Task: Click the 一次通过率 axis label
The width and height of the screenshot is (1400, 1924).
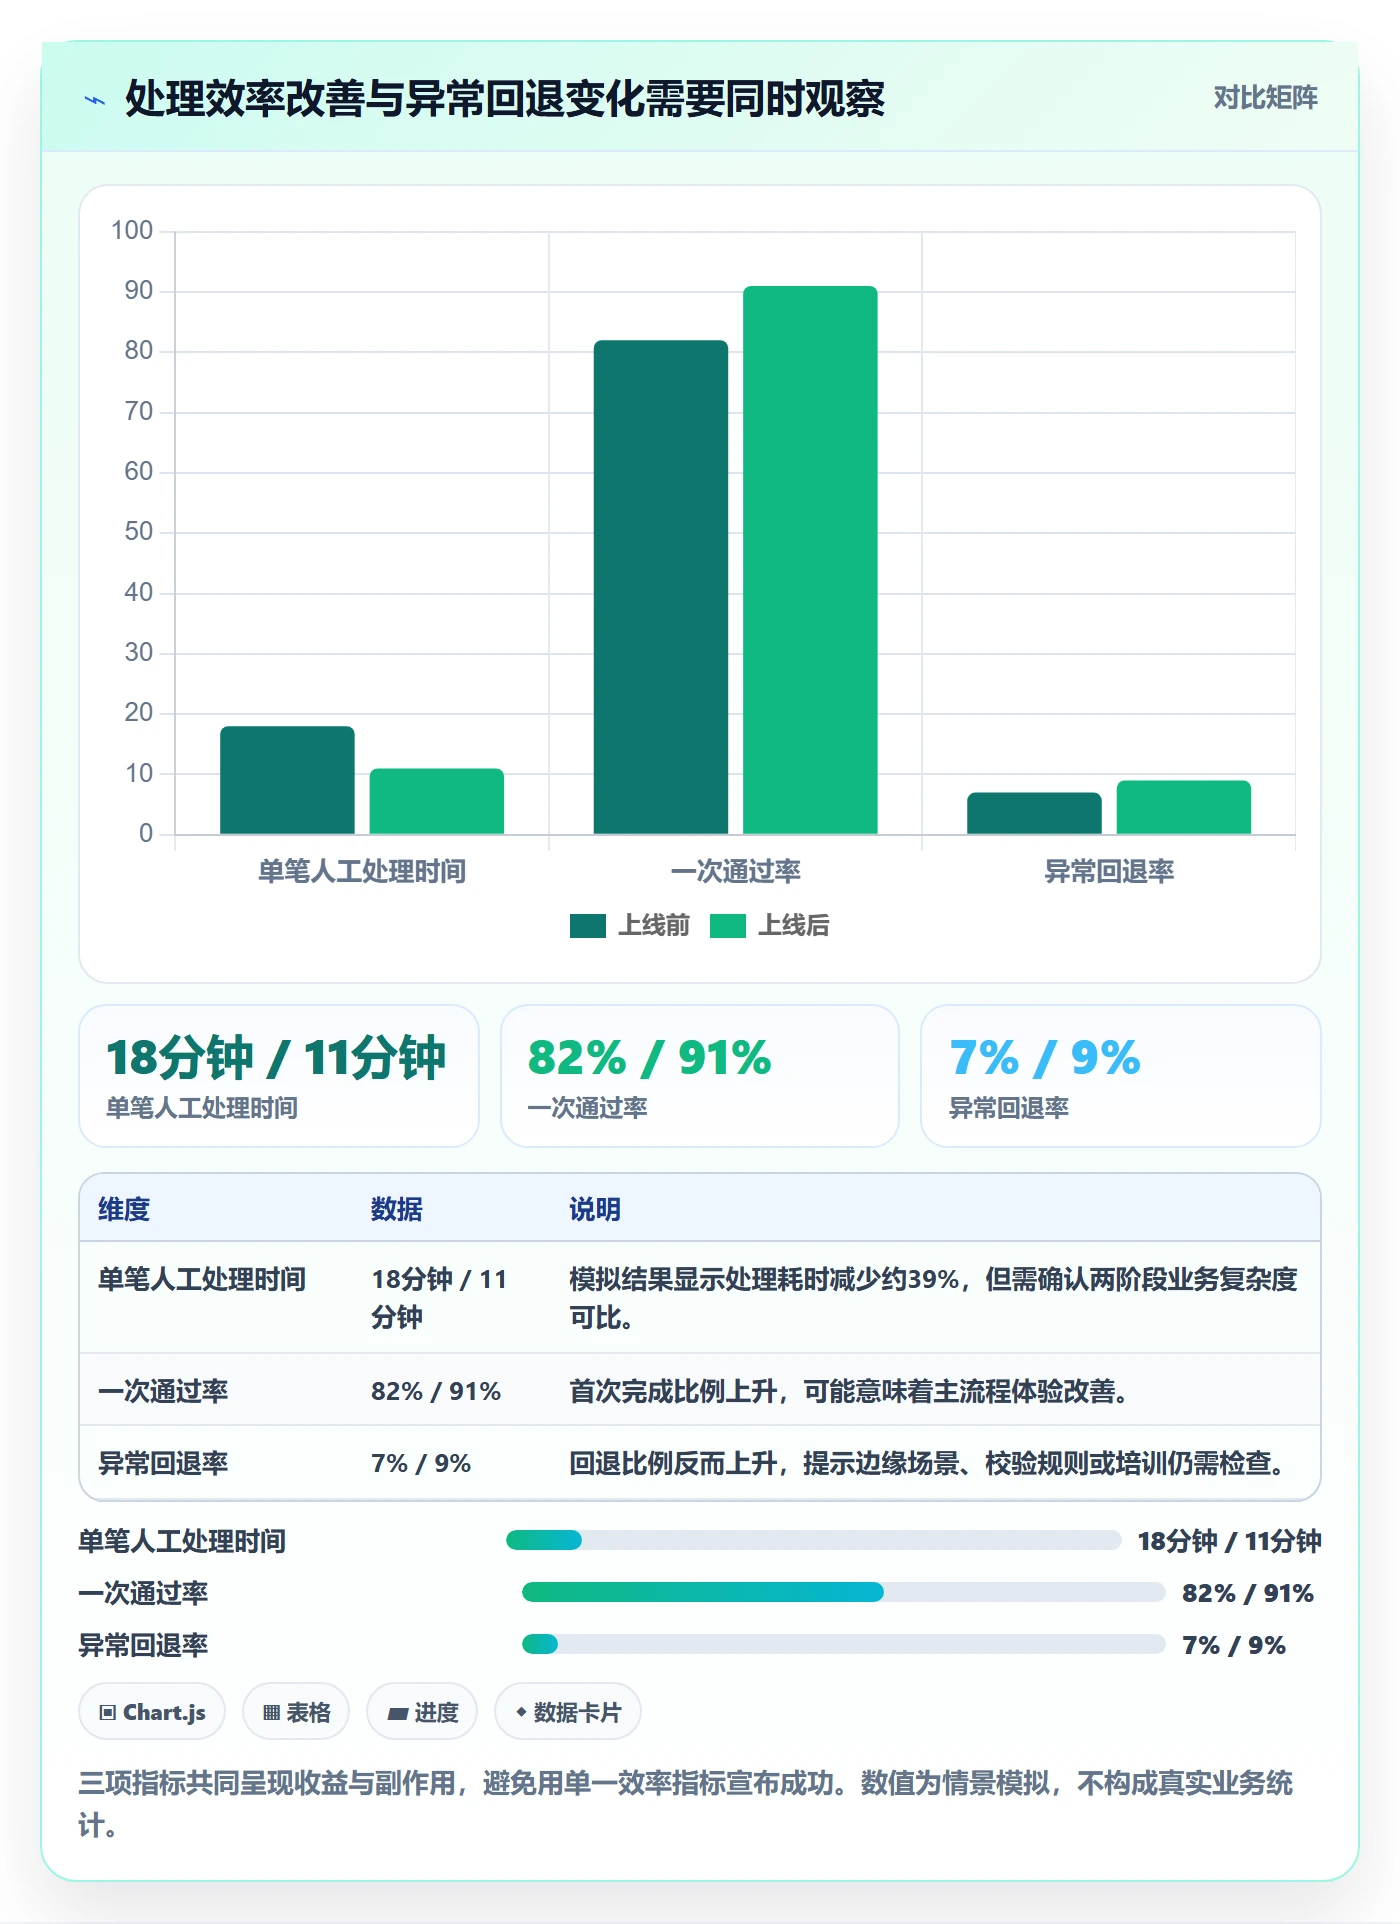Action: pos(736,872)
